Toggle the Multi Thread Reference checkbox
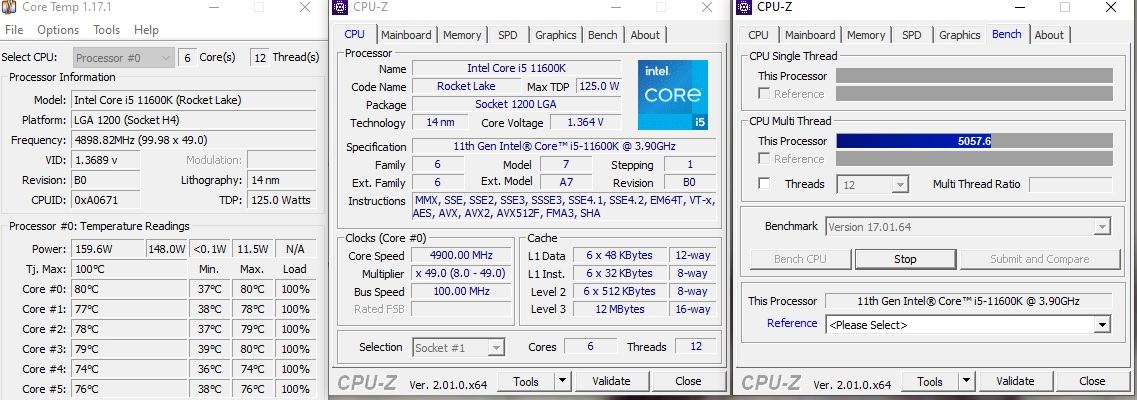1137x400 pixels. 764,159
